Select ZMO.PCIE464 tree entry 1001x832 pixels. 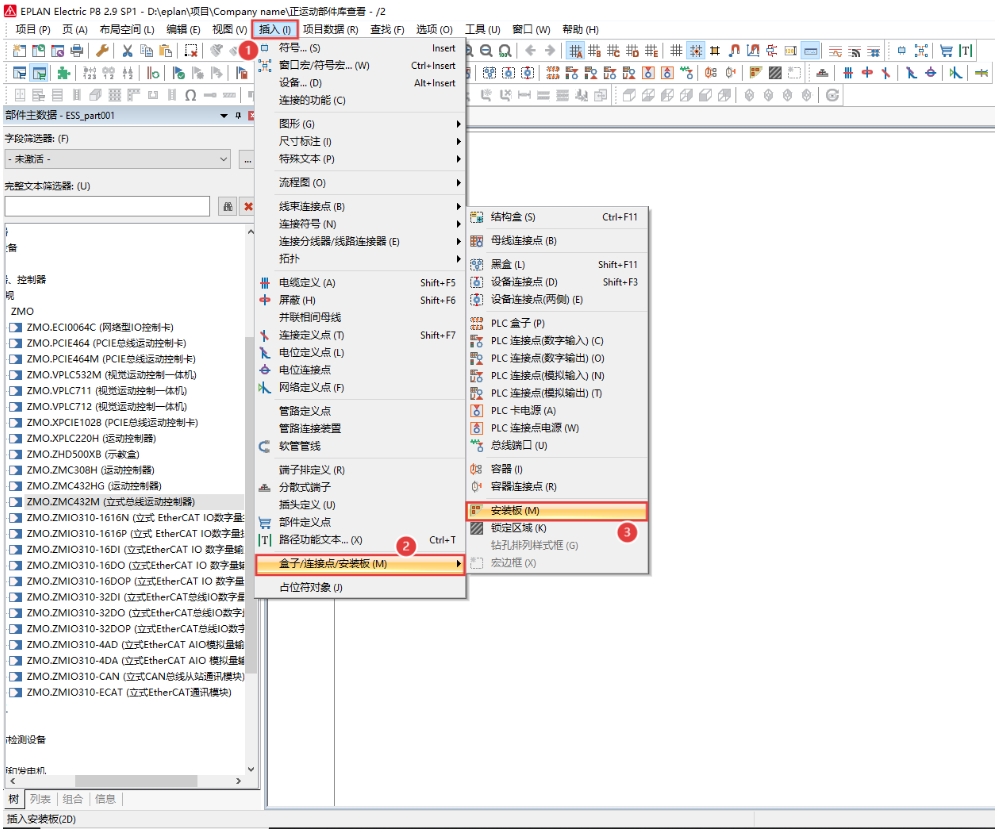pos(106,343)
